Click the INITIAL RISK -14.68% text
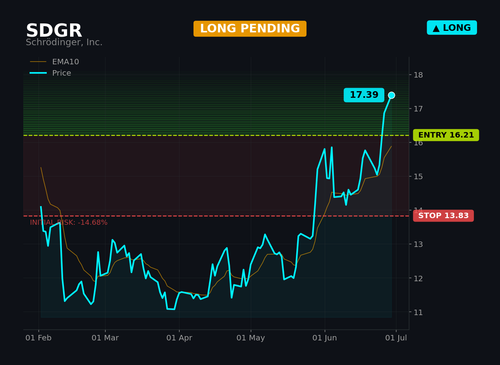 (x=69, y=222)
